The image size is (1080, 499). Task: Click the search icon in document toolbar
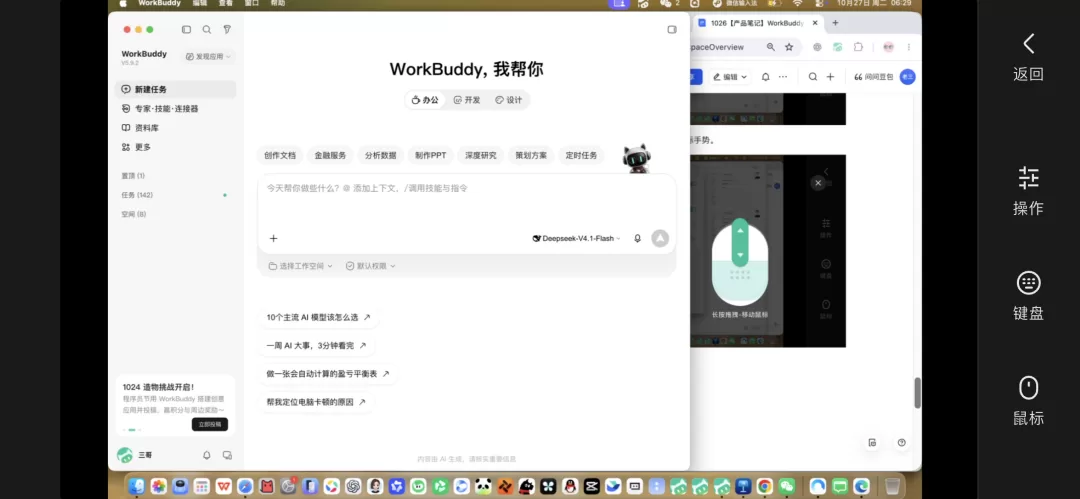(813, 77)
